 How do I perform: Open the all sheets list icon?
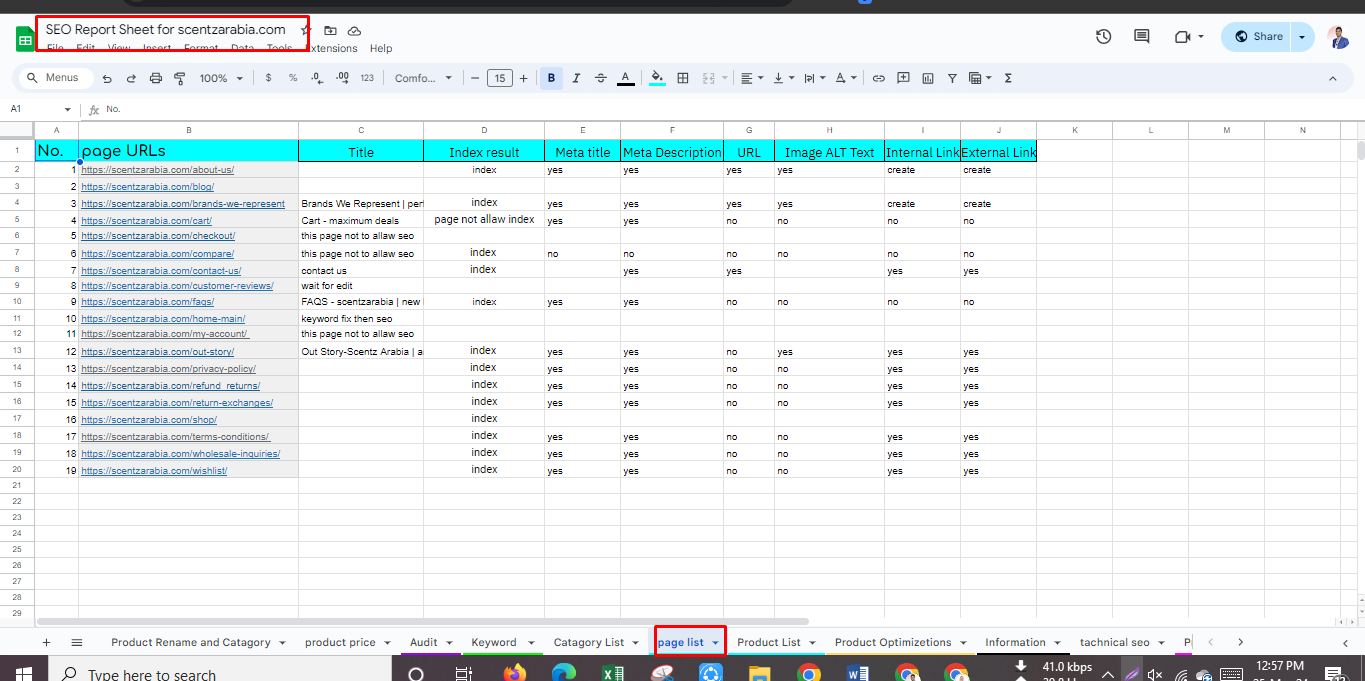(77, 642)
